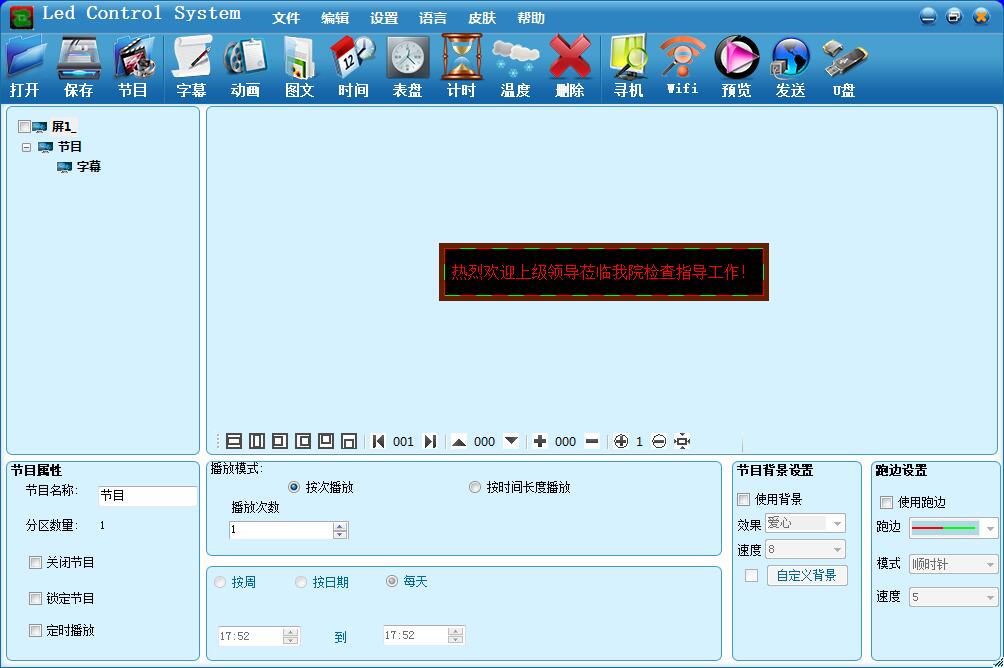Screen dimensions: 1004x668
Task: Open the 皮肤 skin menu
Action: (481, 18)
